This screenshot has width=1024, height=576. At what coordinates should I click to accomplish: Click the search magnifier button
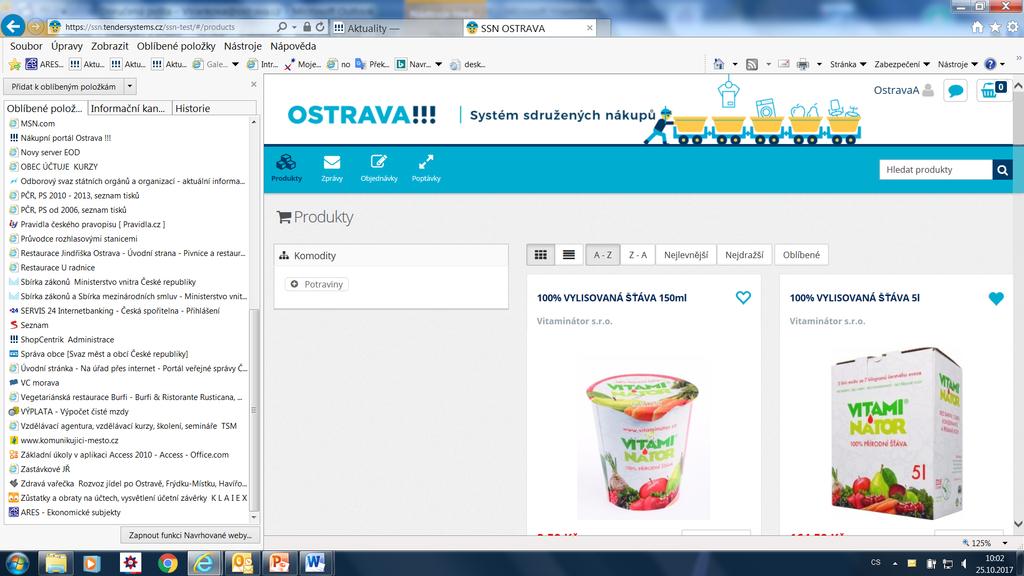click(1002, 170)
